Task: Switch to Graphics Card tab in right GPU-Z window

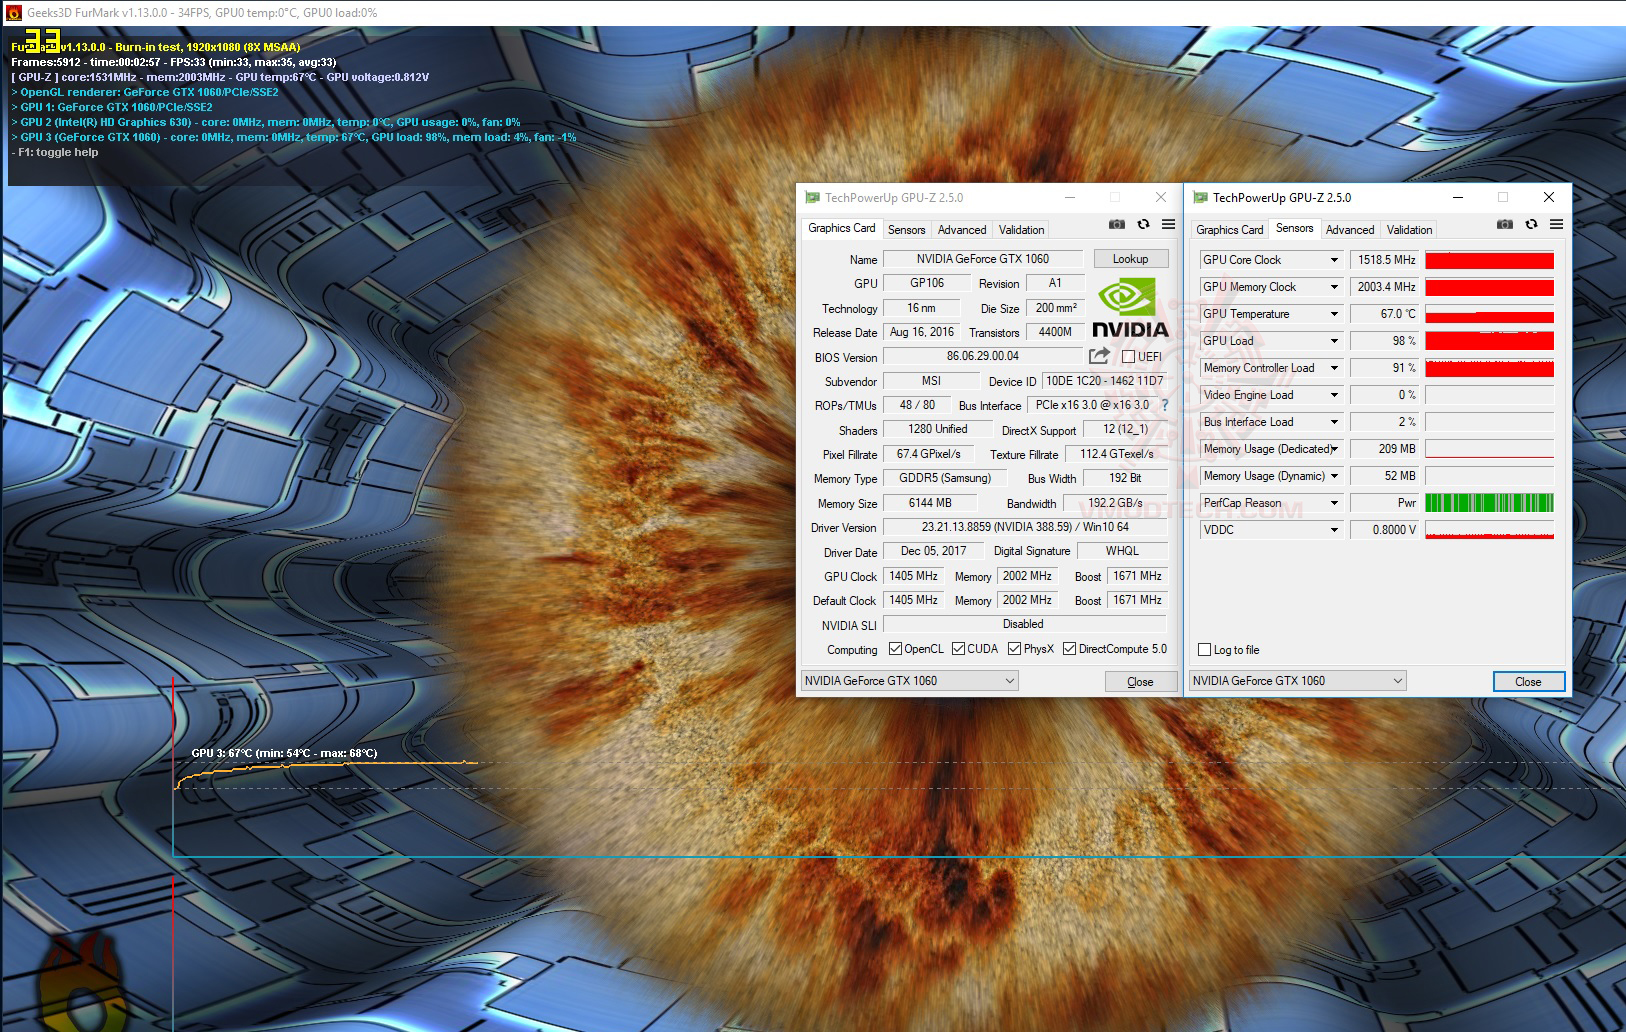Action: point(1230,230)
